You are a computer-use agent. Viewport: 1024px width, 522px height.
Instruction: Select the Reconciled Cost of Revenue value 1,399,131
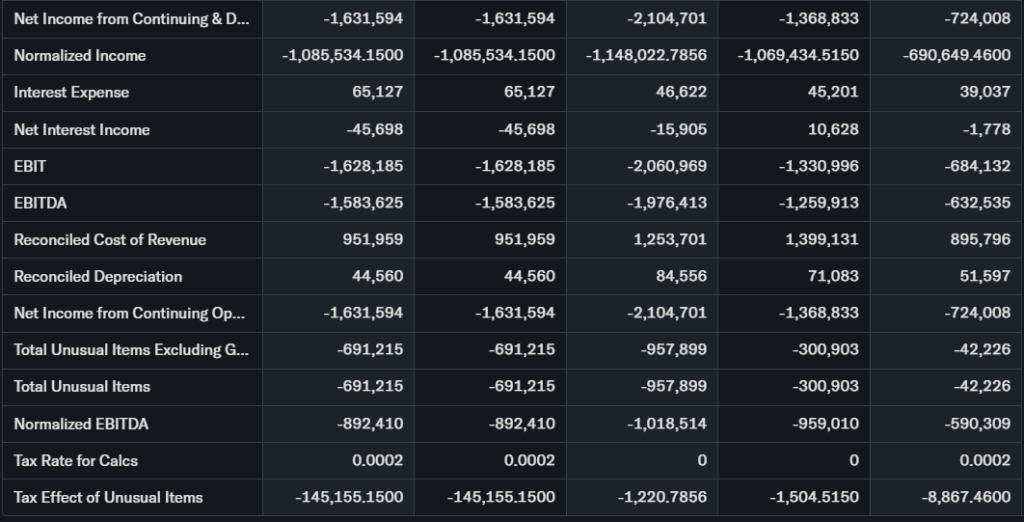[x=818, y=240]
